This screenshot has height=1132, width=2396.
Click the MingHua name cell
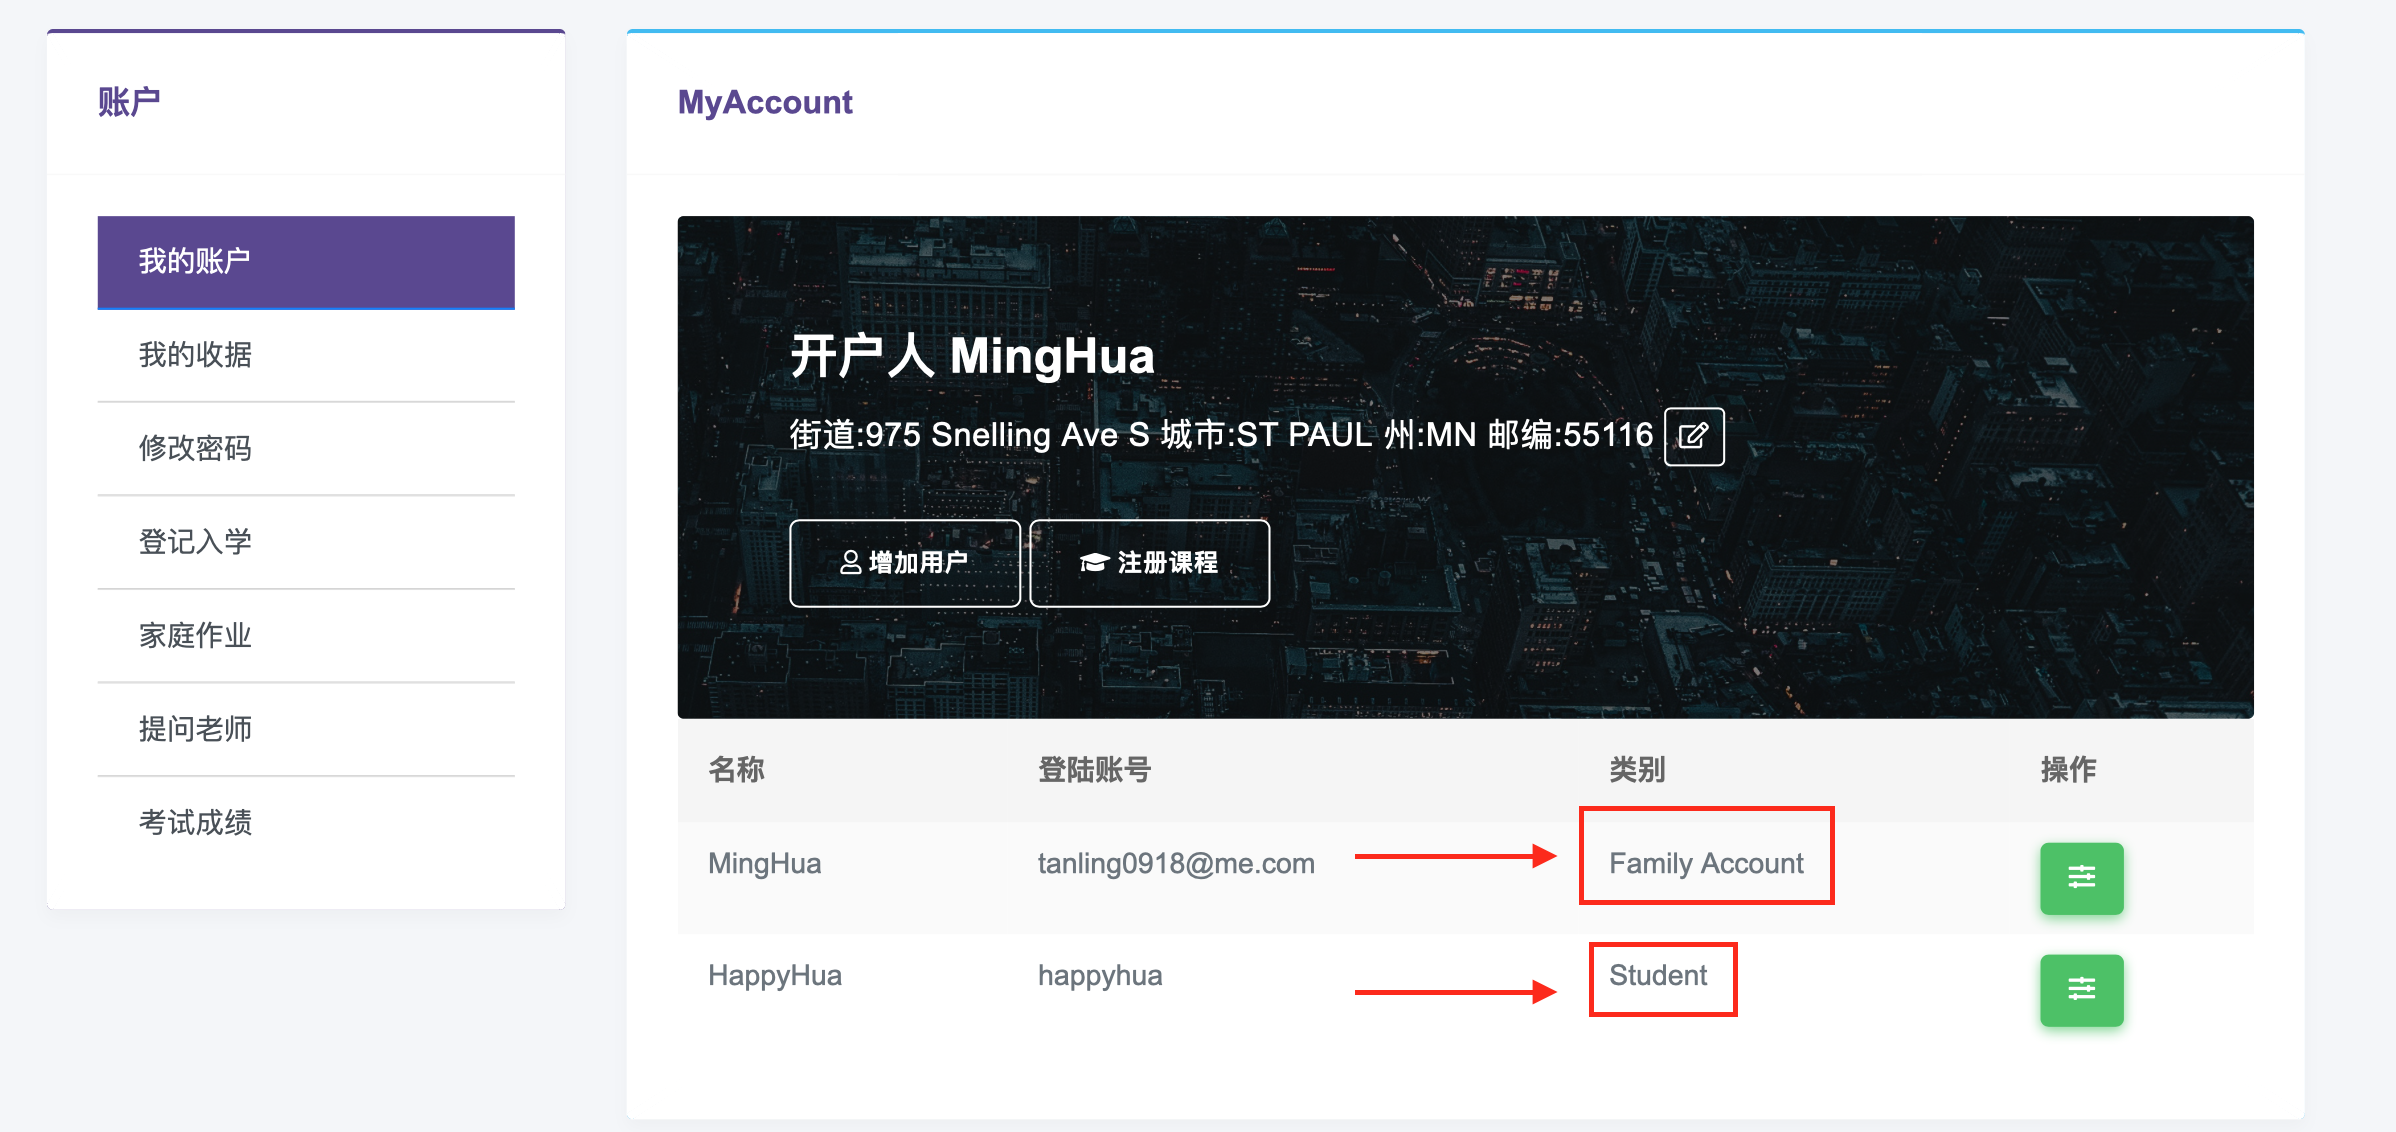[765, 864]
